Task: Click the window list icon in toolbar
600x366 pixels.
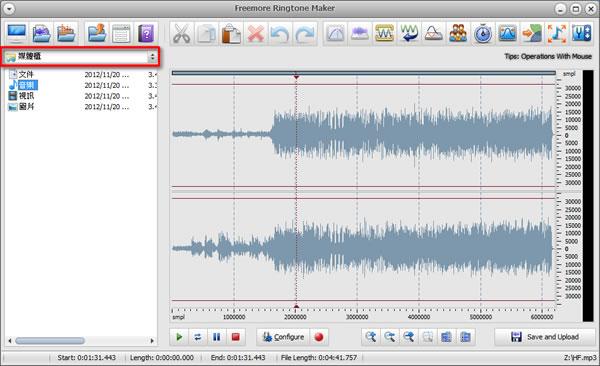Action: point(121,34)
